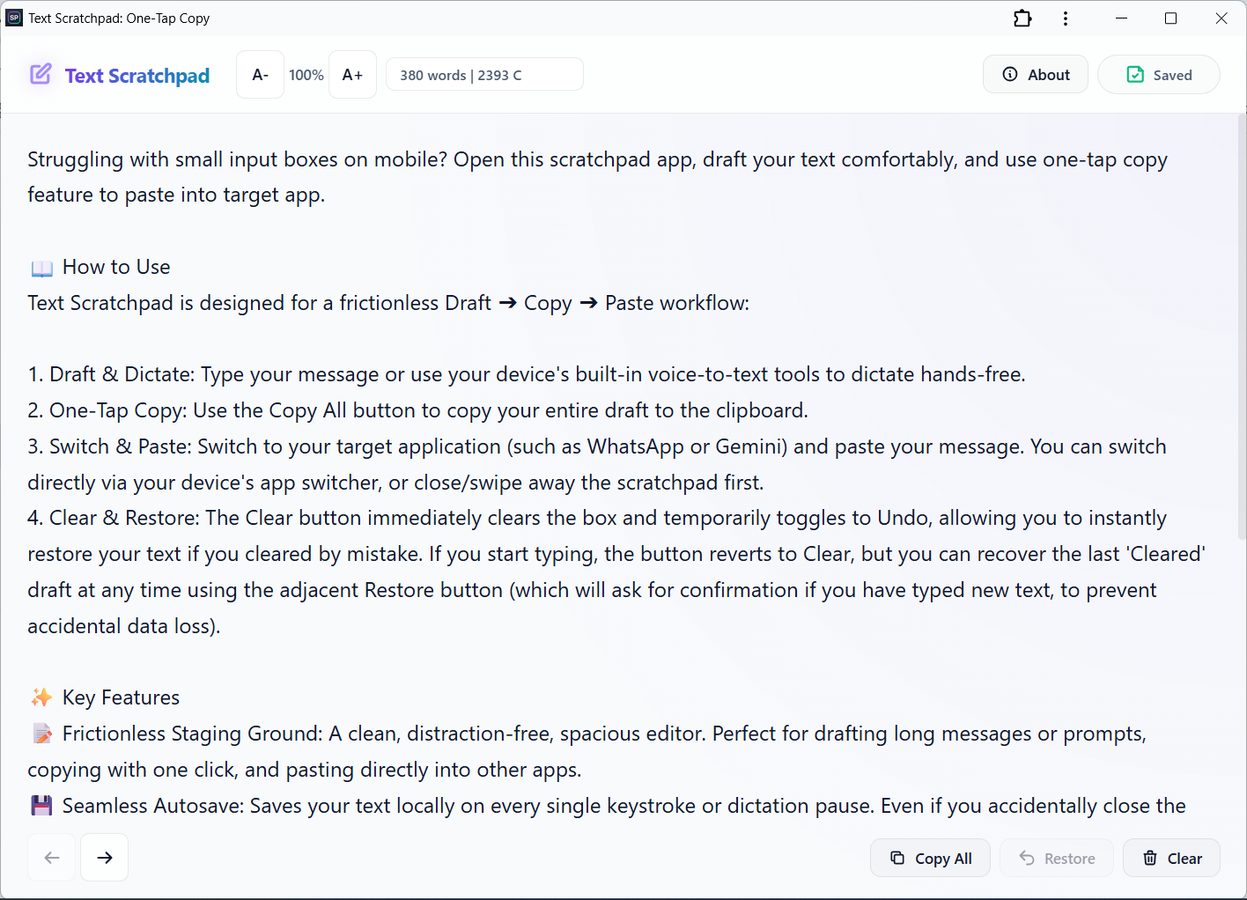Click the Text Scratchpad pencil logo icon
The image size is (1247, 900).
point(40,74)
